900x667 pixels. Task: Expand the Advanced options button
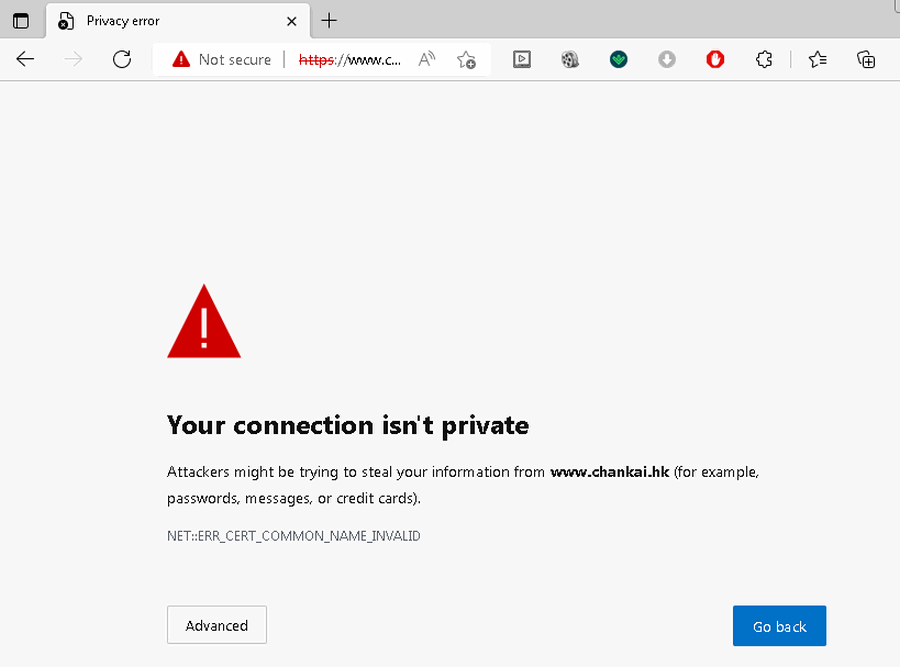pos(217,626)
